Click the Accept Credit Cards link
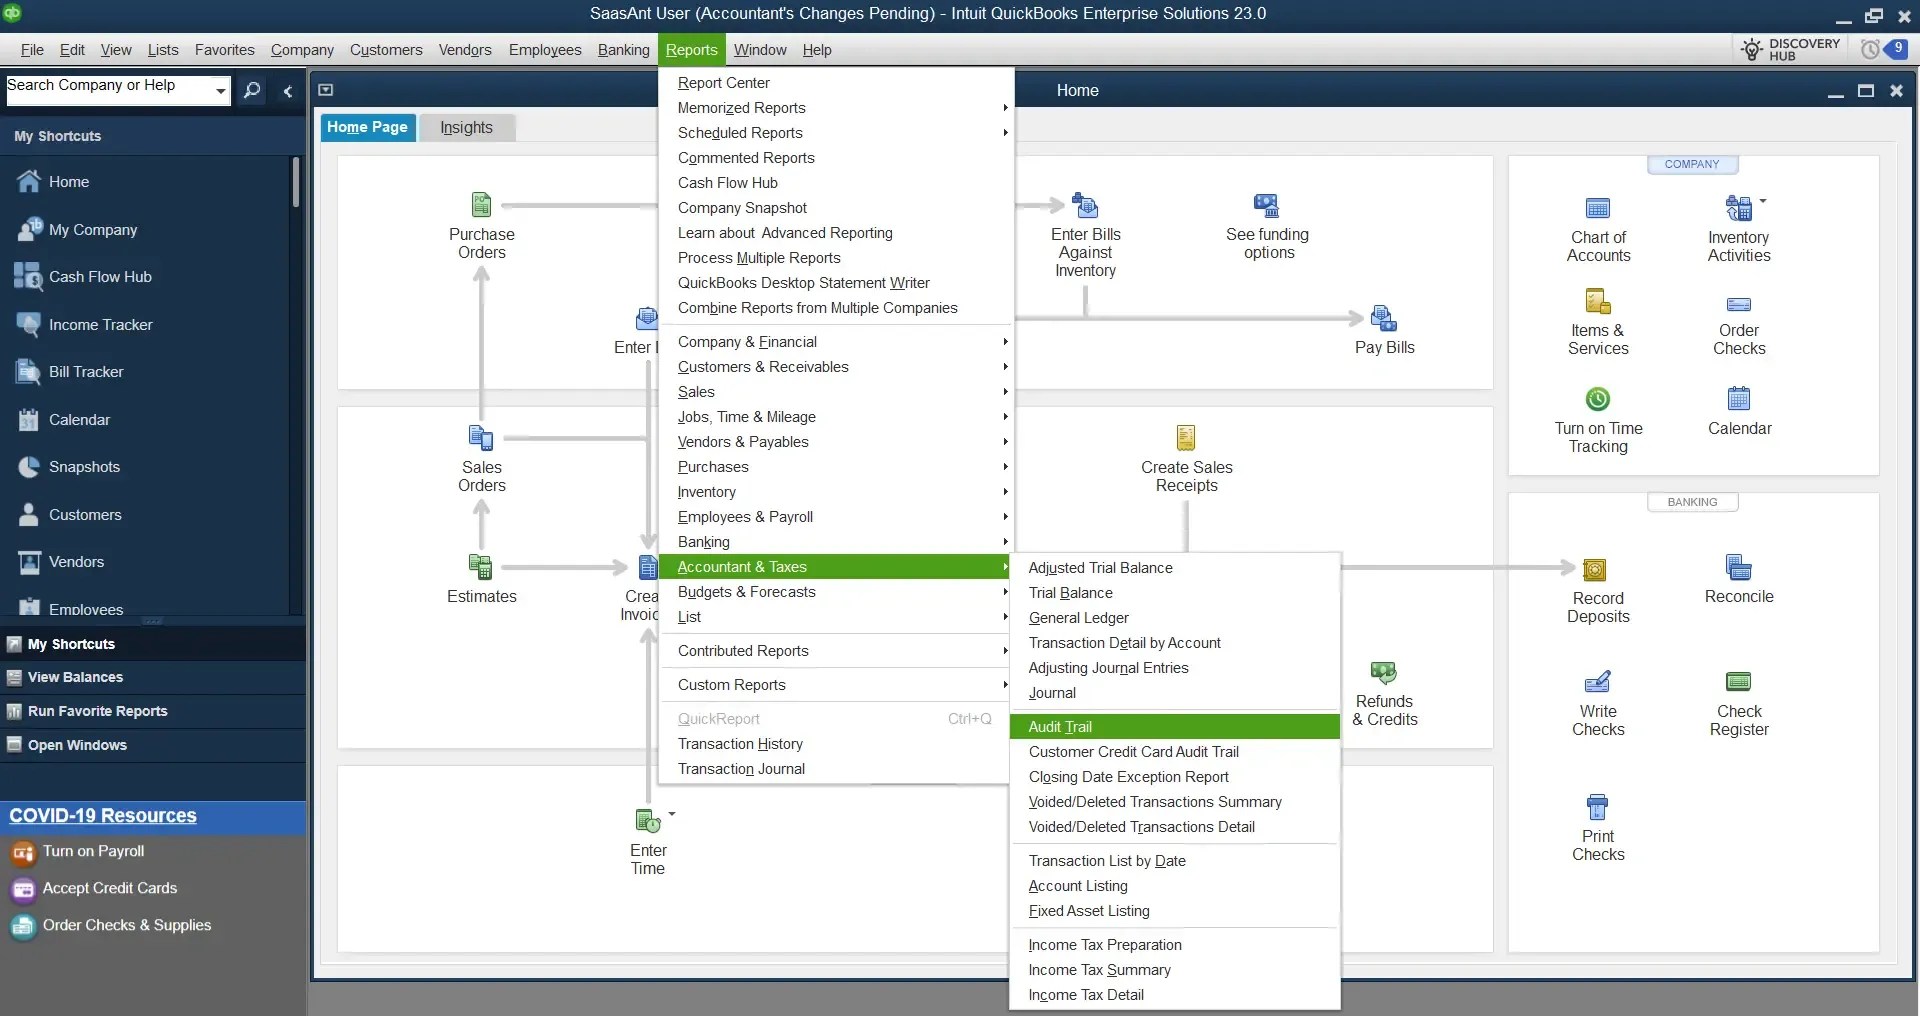Viewport: 1920px width, 1016px height. click(110, 888)
